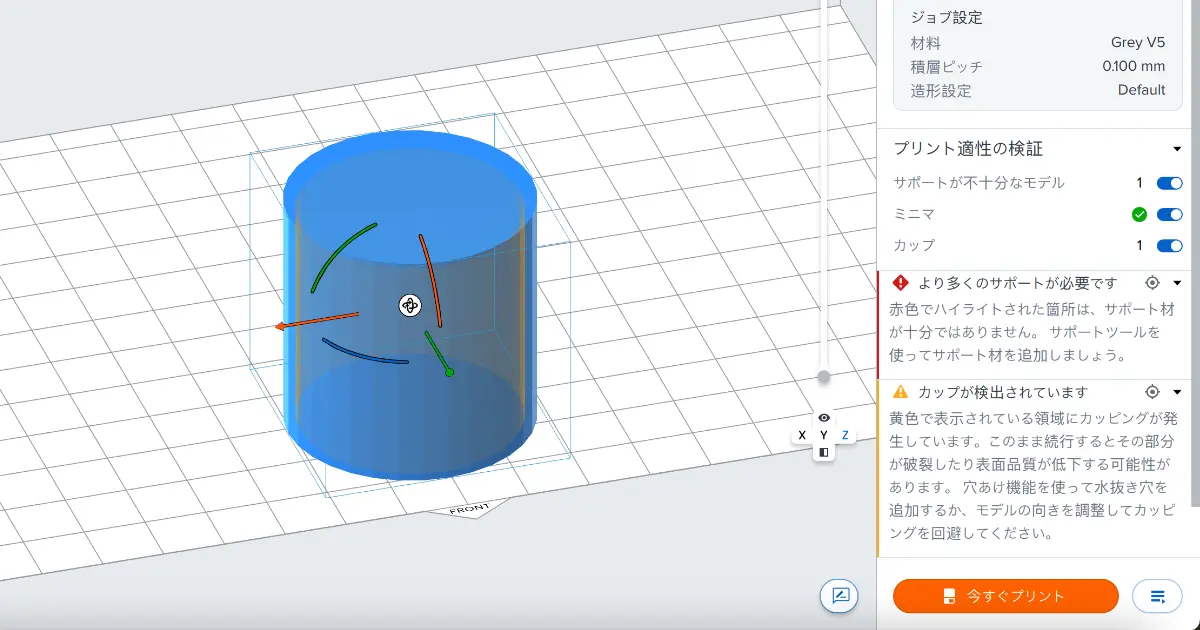Toggle the ミニマ check switch
Screen dimensions: 1200x630
pyautogui.click(x=1169, y=214)
